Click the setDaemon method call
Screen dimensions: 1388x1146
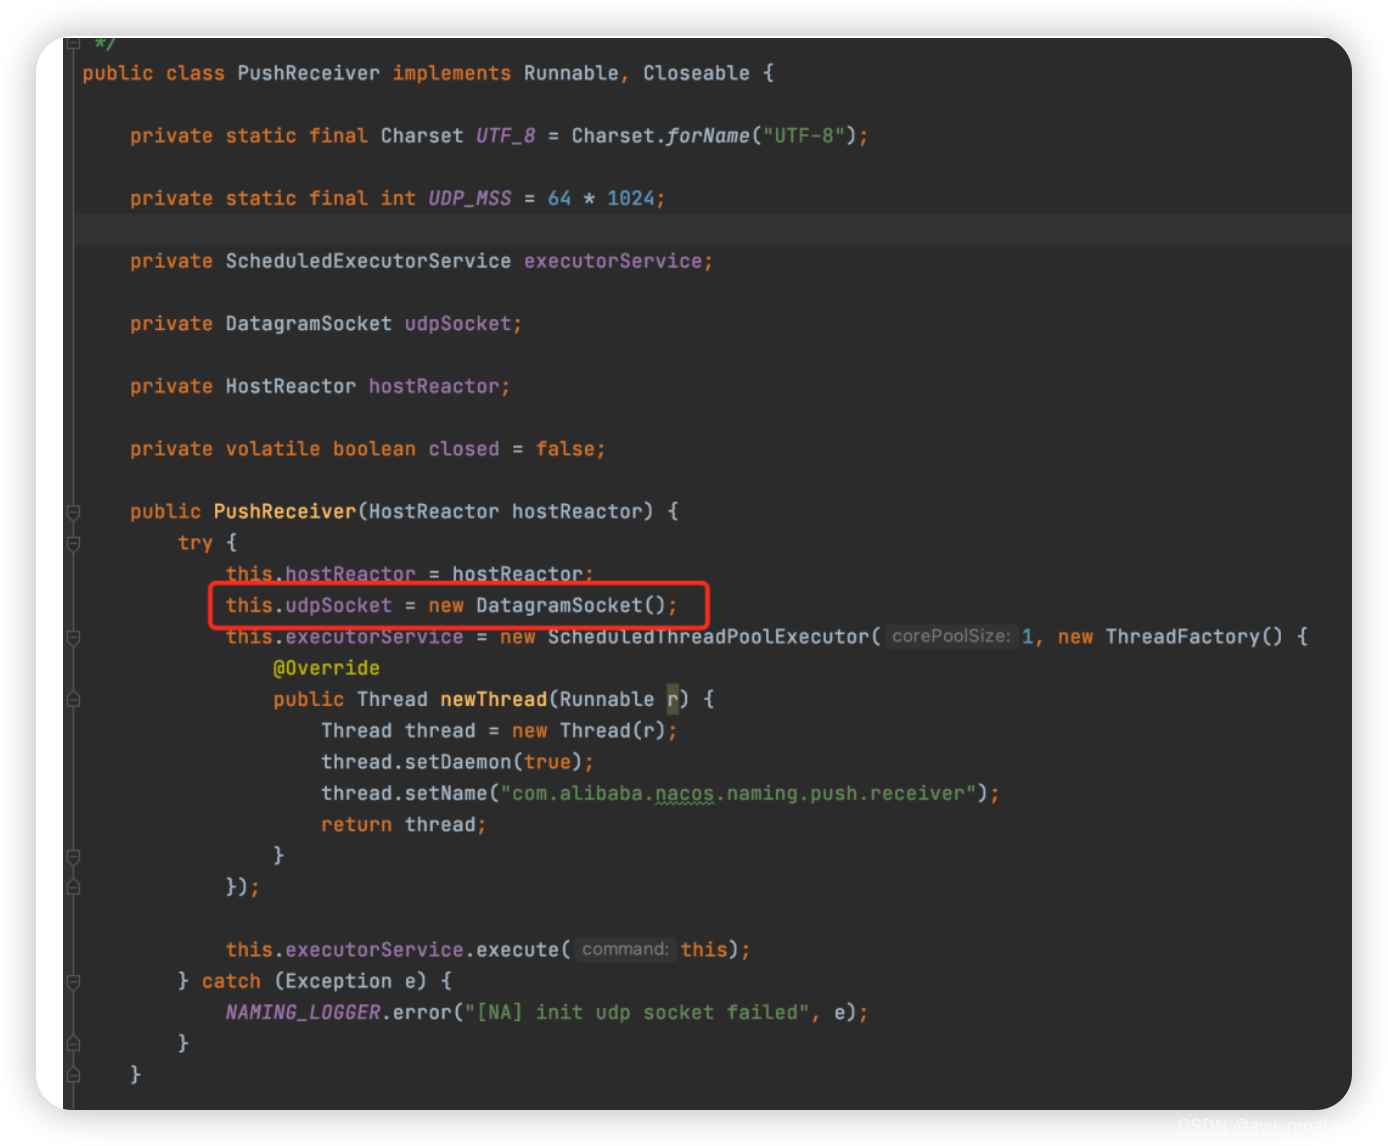click(458, 762)
